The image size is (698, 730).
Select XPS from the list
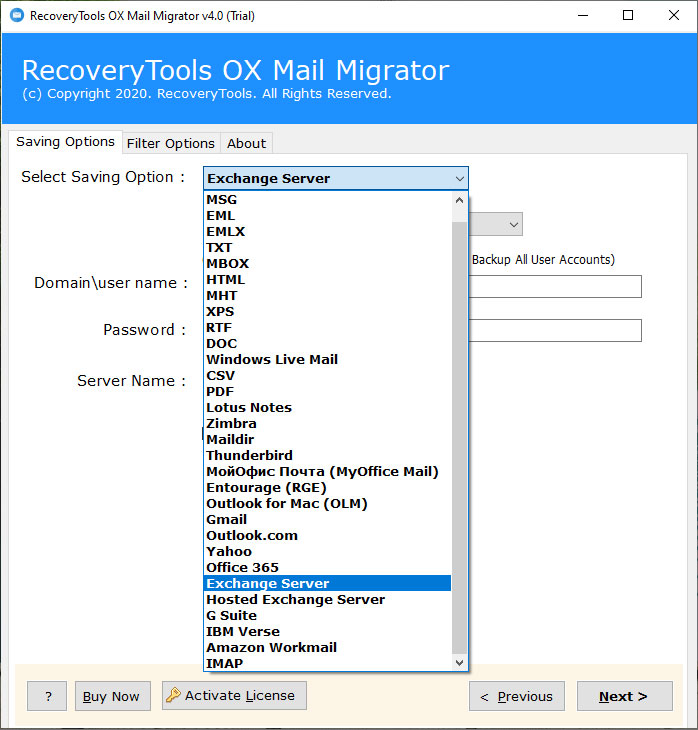[x=328, y=311]
